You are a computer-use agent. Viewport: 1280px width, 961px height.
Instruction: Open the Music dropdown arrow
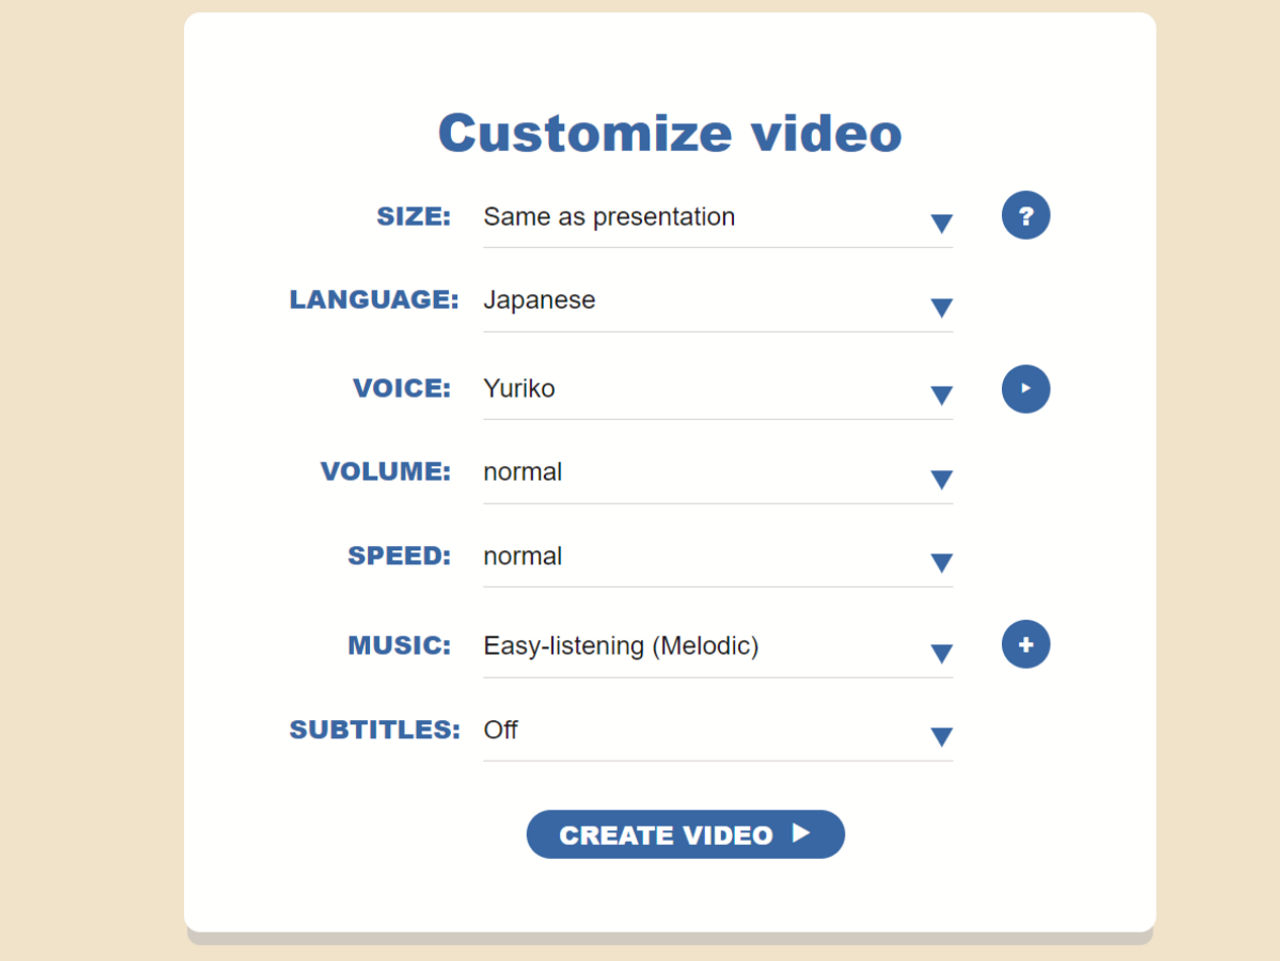pyautogui.click(x=940, y=653)
